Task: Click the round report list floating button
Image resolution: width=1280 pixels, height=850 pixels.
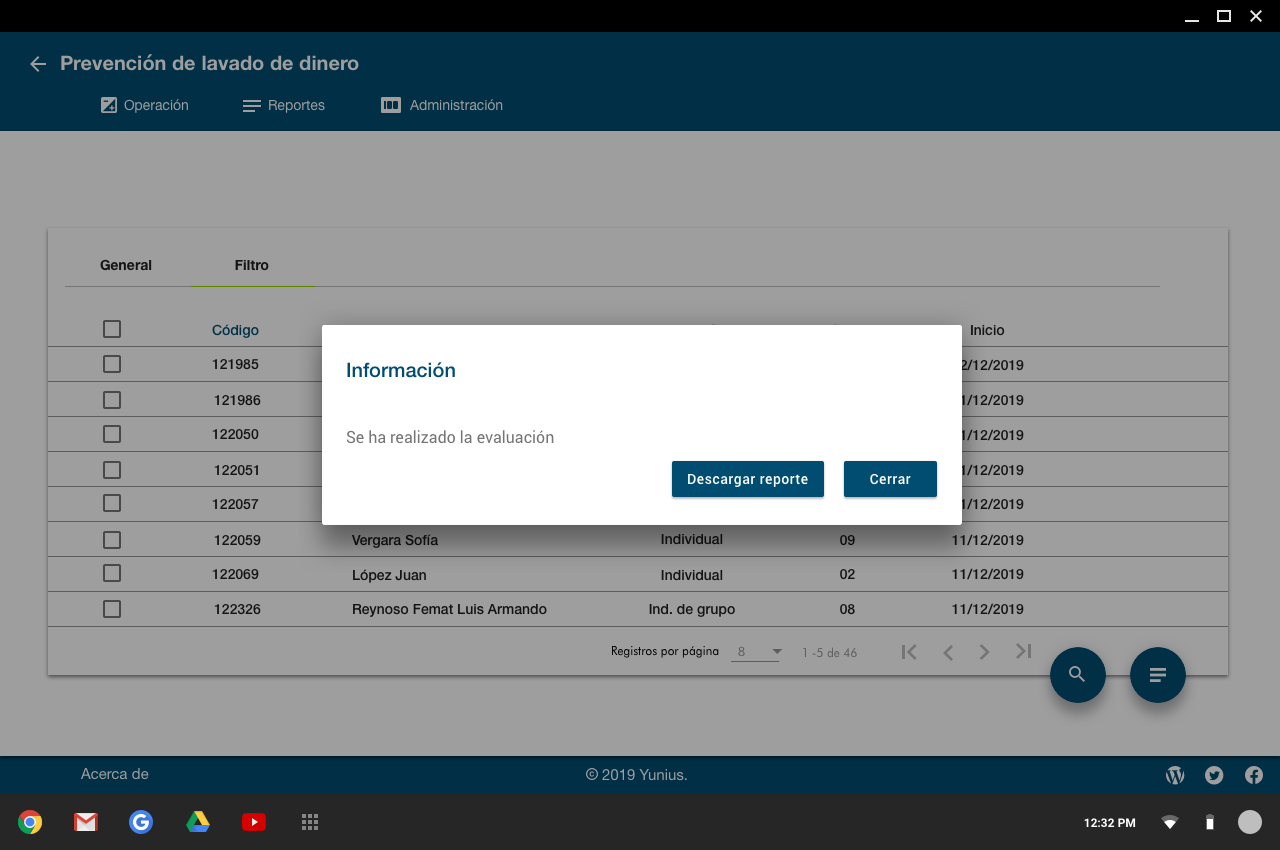Action: 1157,675
